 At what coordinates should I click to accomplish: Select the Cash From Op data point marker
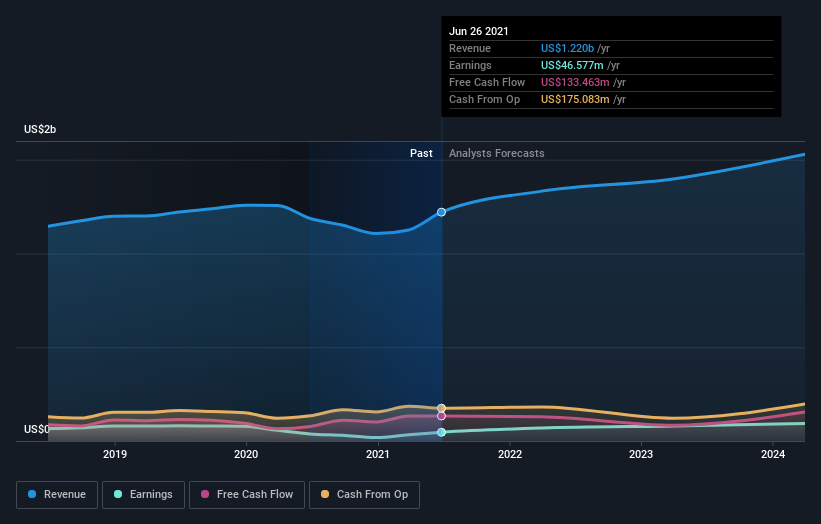click(x=441, y=408)
